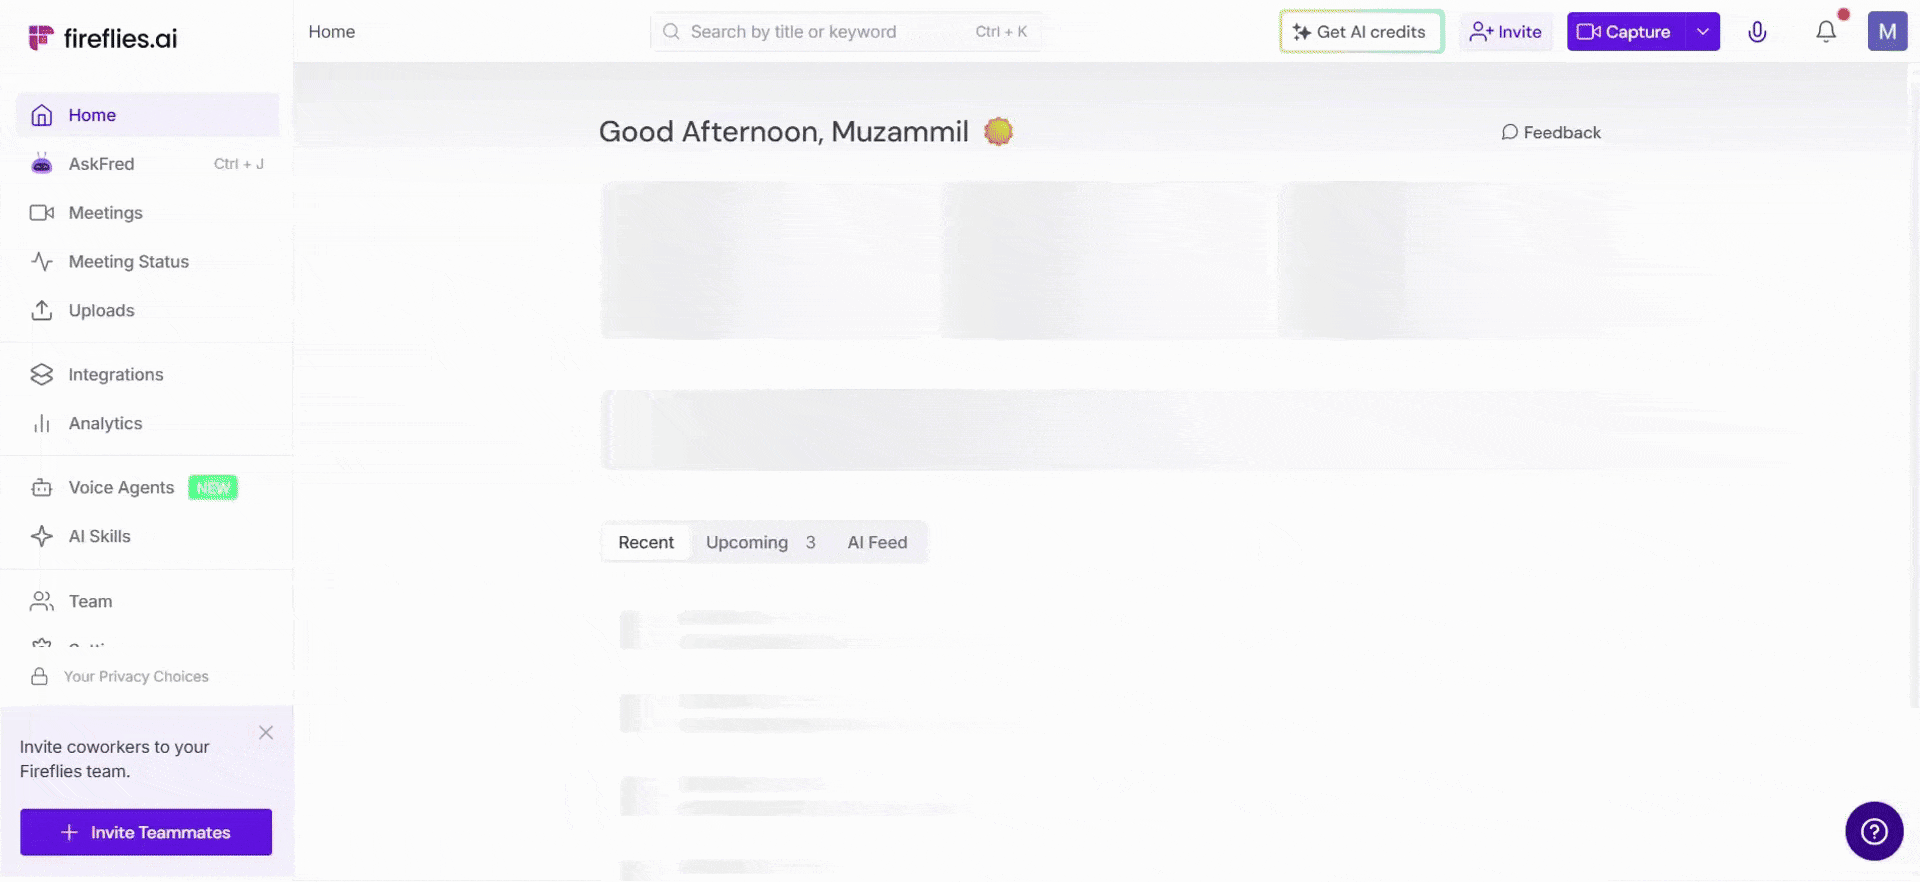
Task: Open Integrations page
Action: [147, 375]
